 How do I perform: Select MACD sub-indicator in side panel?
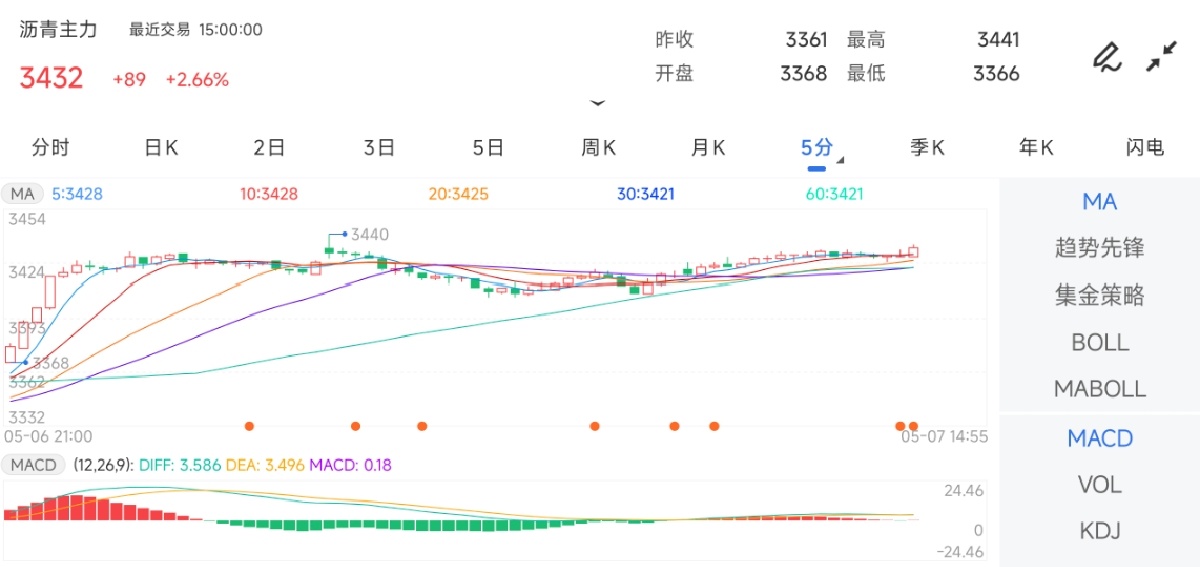1100,438
